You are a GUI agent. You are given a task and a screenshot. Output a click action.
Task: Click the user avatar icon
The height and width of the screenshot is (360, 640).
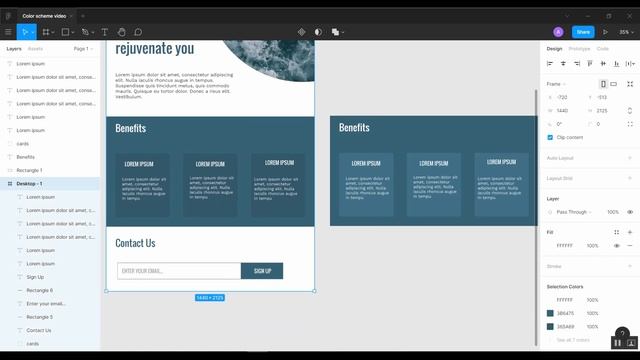pos(558,32)
